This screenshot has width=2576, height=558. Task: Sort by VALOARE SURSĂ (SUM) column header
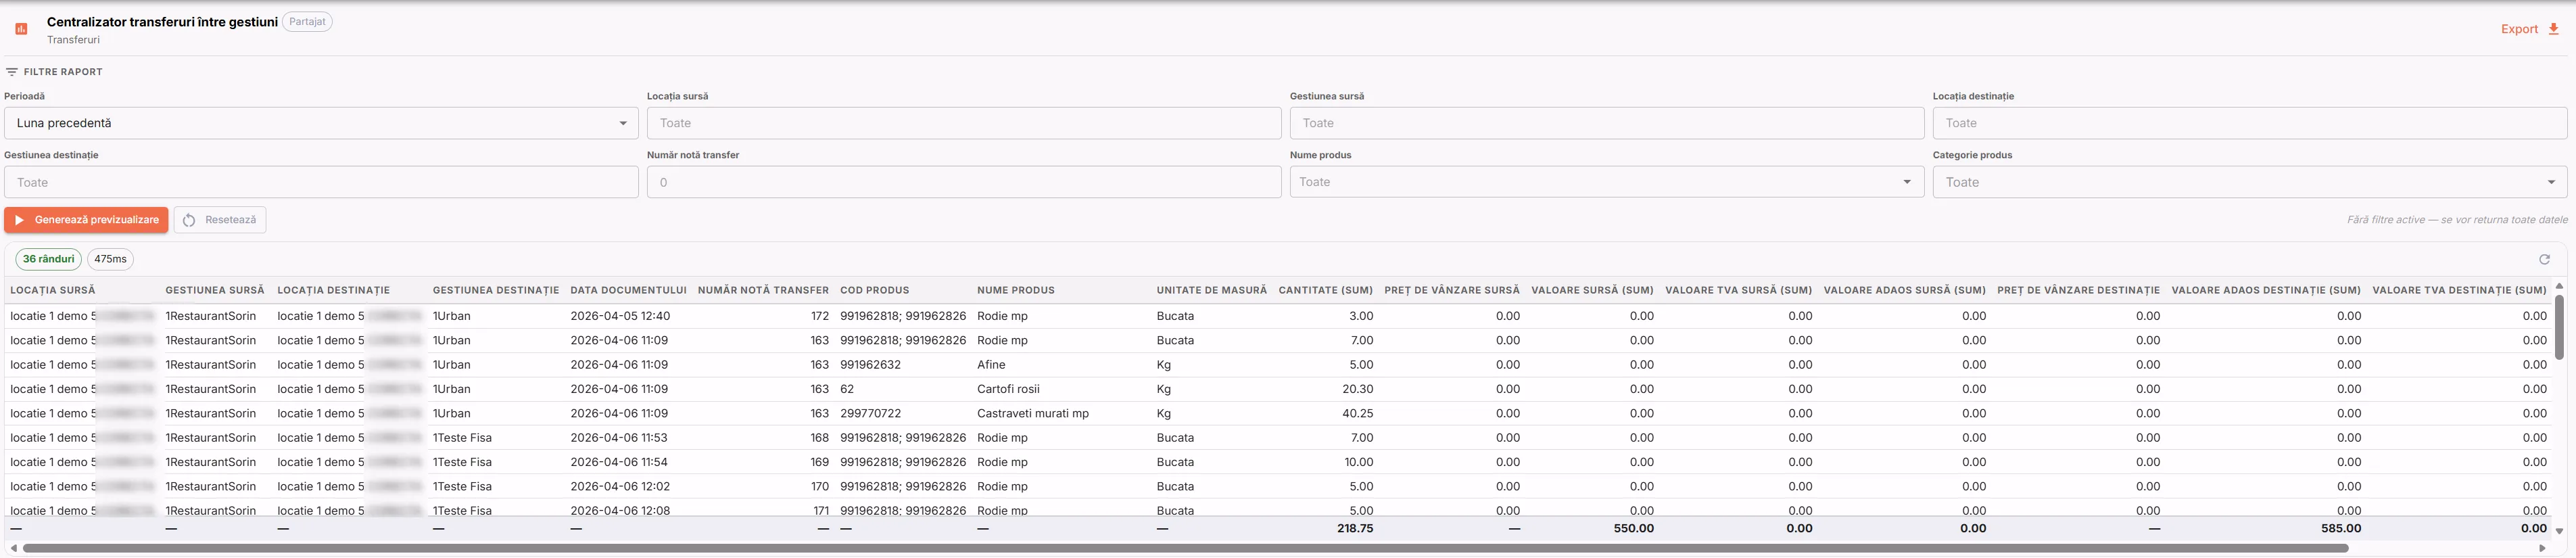[x=1592, y=290]
